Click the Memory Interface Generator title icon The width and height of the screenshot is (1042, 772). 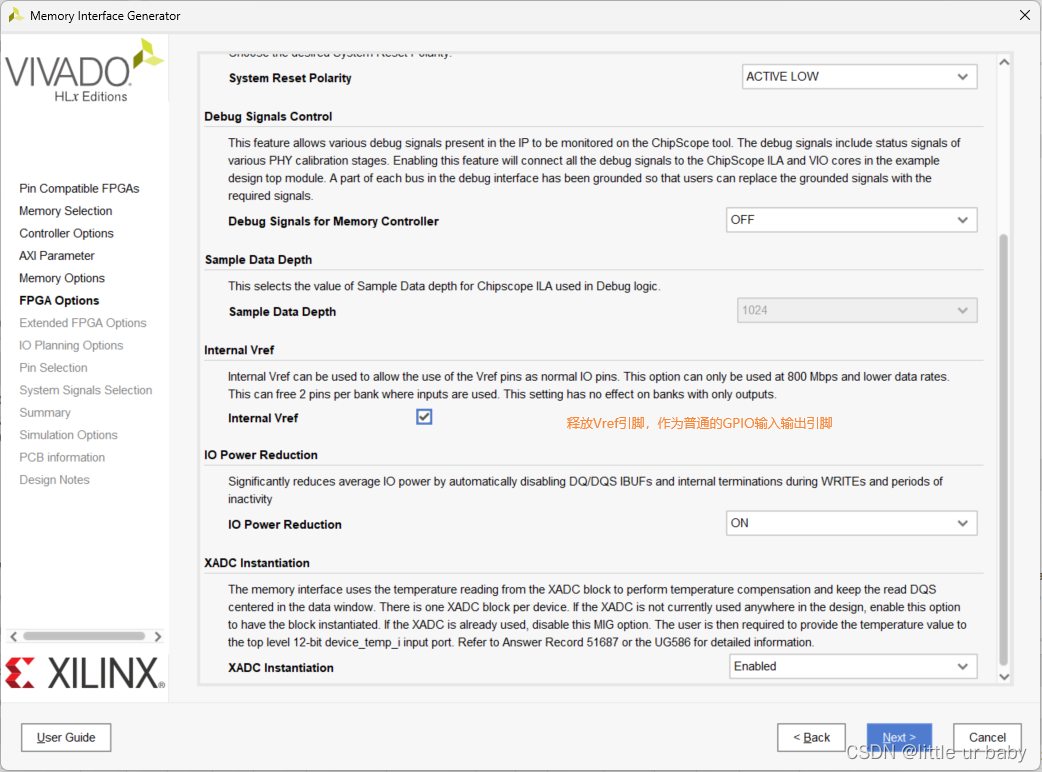(15, 15)
